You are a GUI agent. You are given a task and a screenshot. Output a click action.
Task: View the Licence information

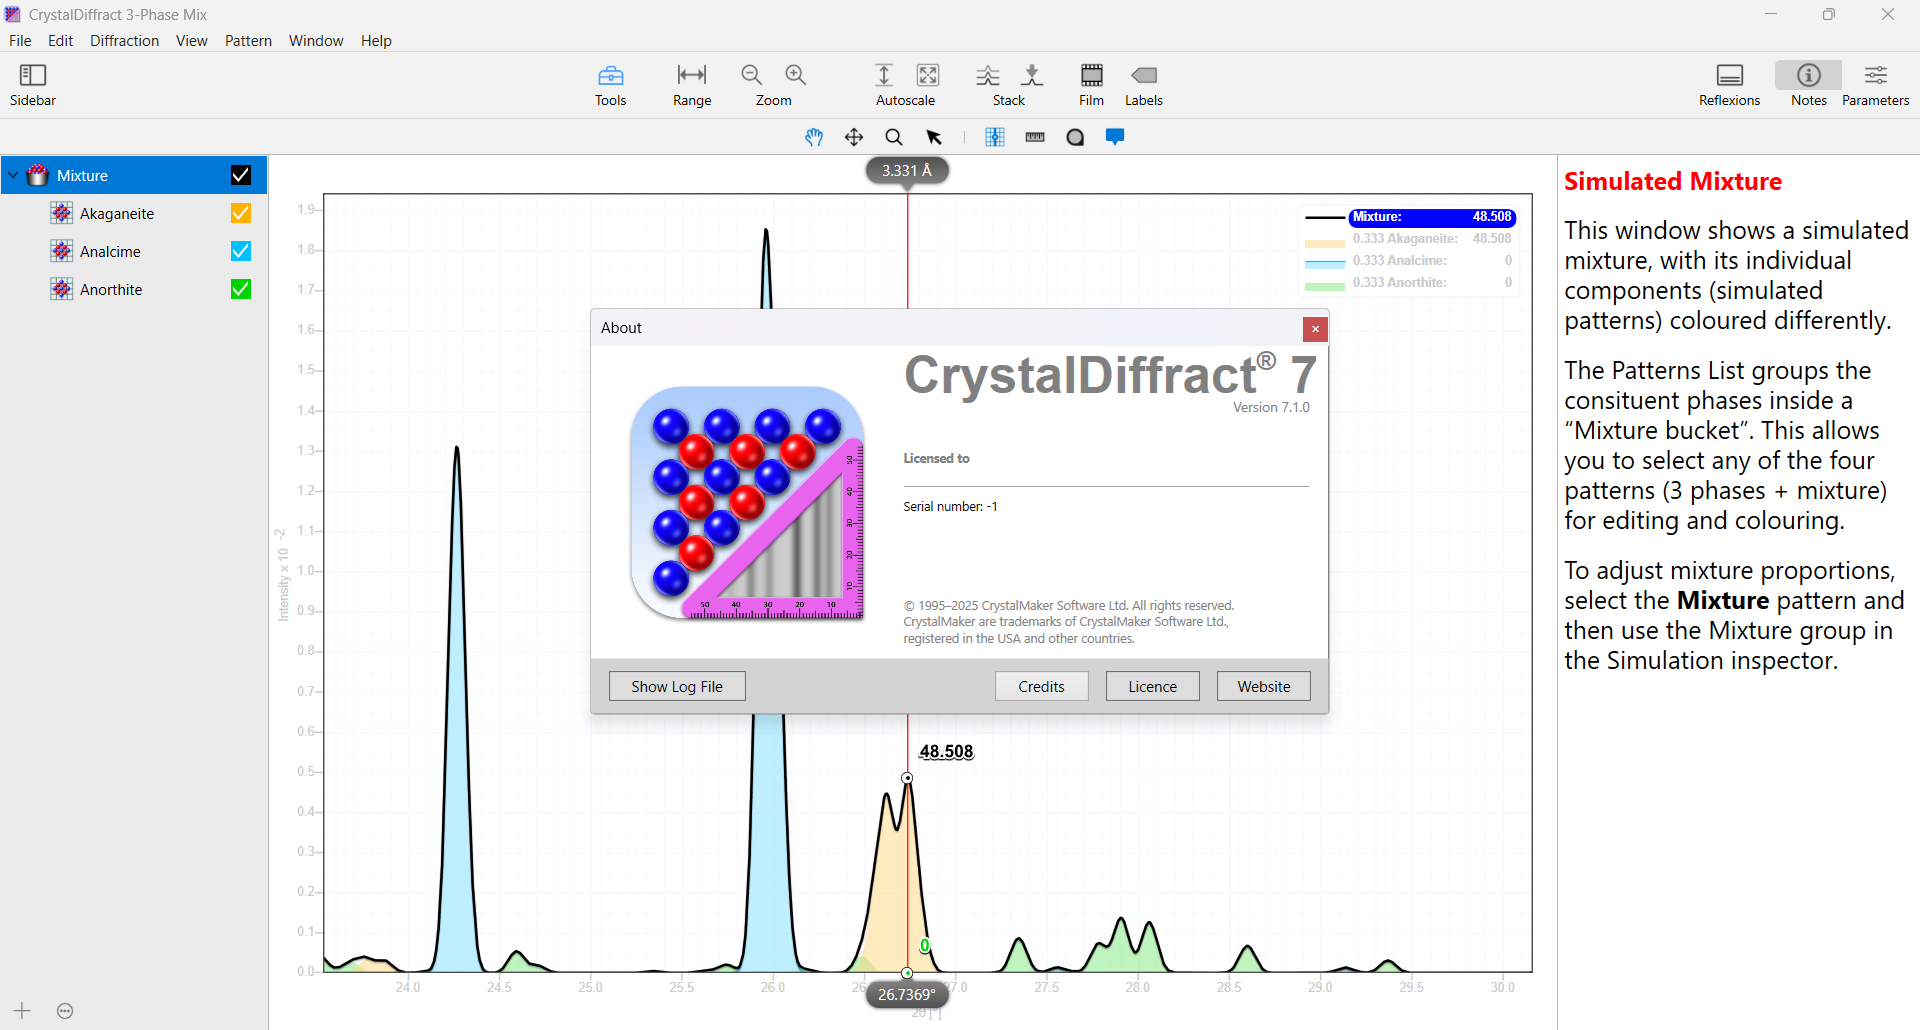tap(1152, 686)
